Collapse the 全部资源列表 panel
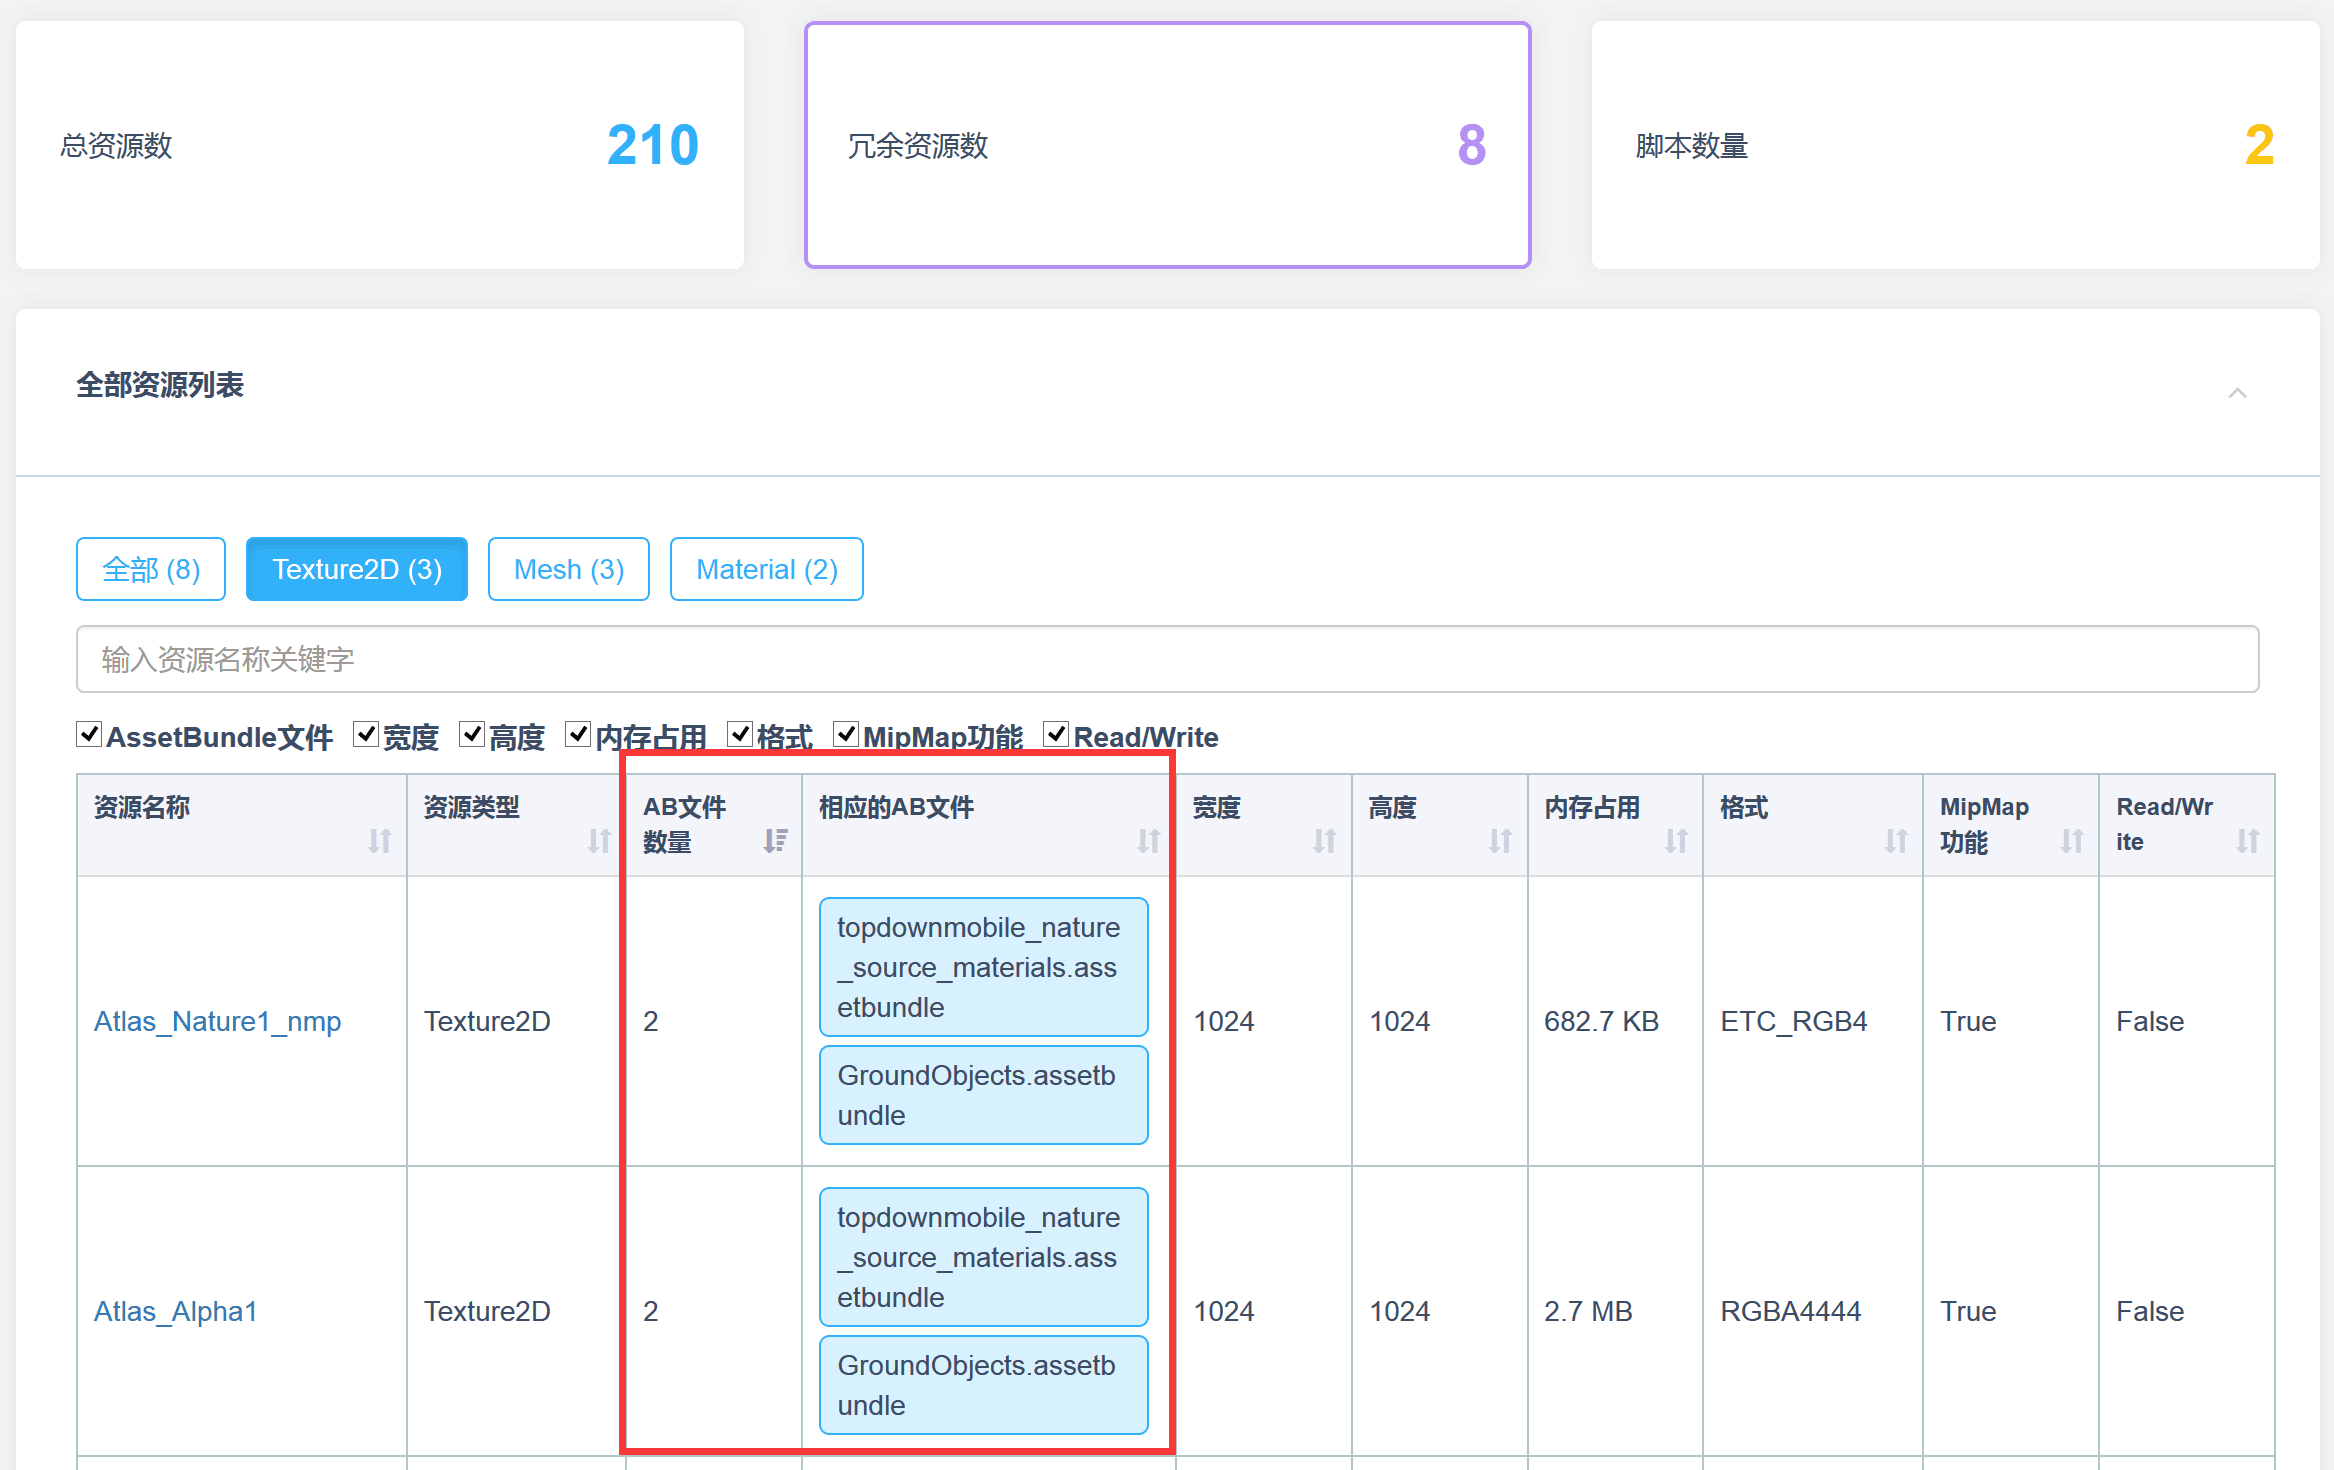This screenshot has width=2334, height=1470. pos(2238,393)
